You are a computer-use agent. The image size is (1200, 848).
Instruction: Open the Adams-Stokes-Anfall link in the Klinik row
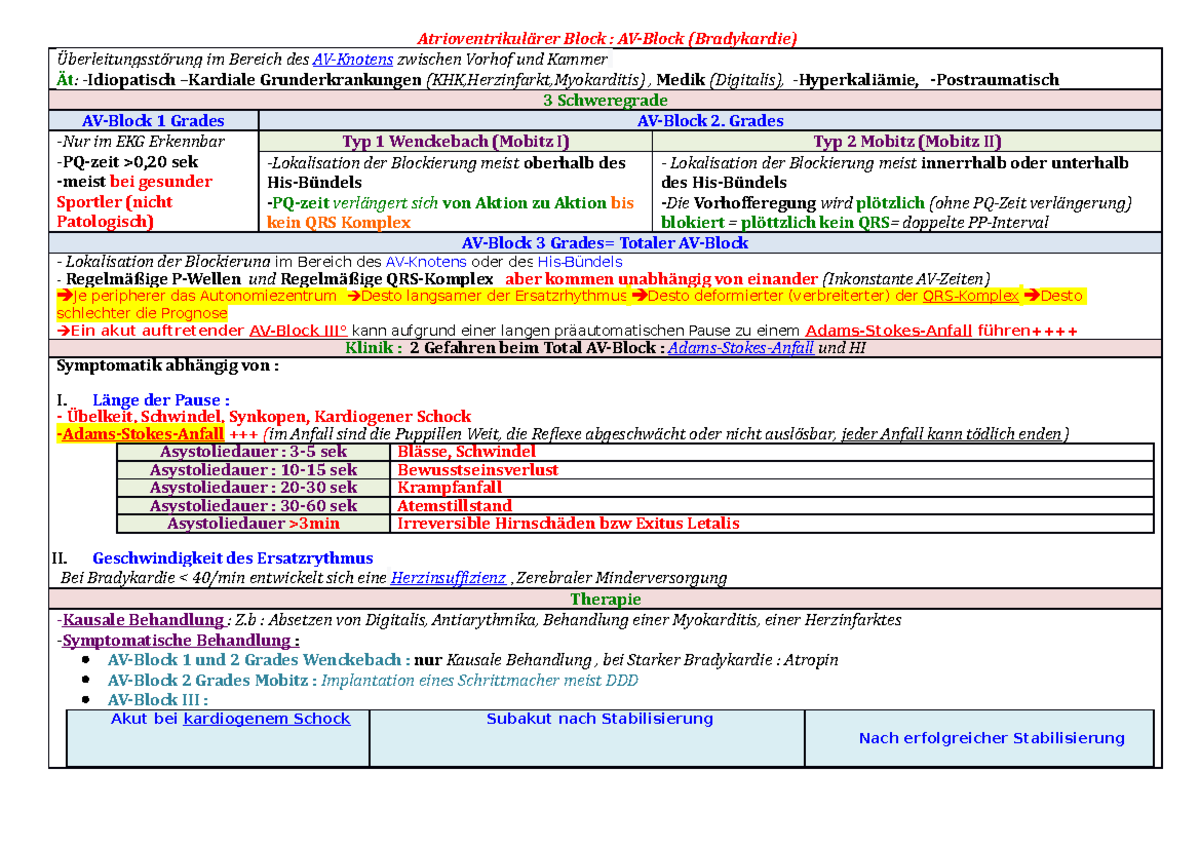[740, 348]
